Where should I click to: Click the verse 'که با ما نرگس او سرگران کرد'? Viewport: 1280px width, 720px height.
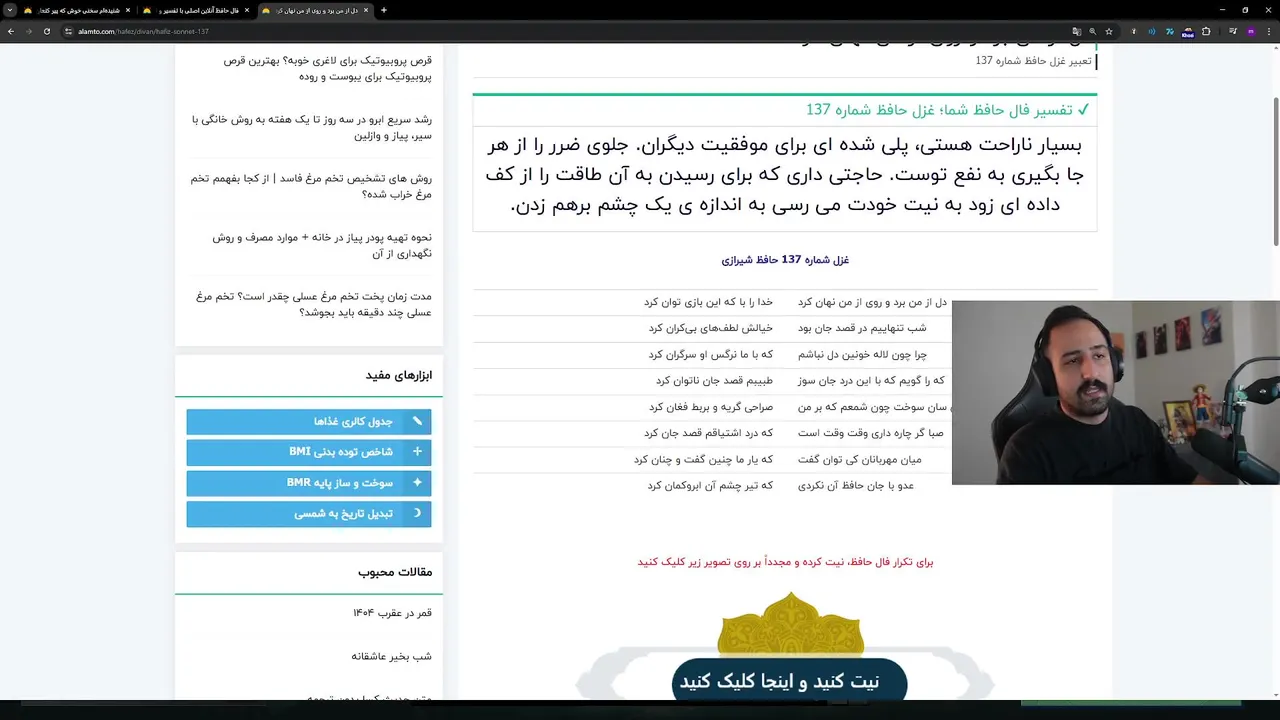(x=710, y=355)
